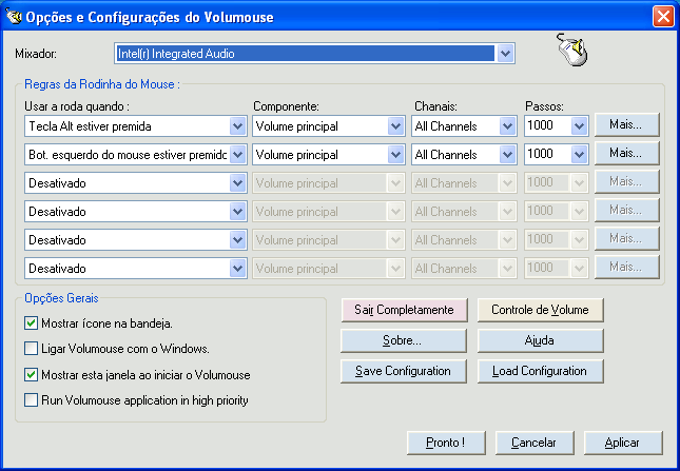Click the mouse speaker logo icon
Viewport: 680px width, 471px height.
tap(572, 50)
